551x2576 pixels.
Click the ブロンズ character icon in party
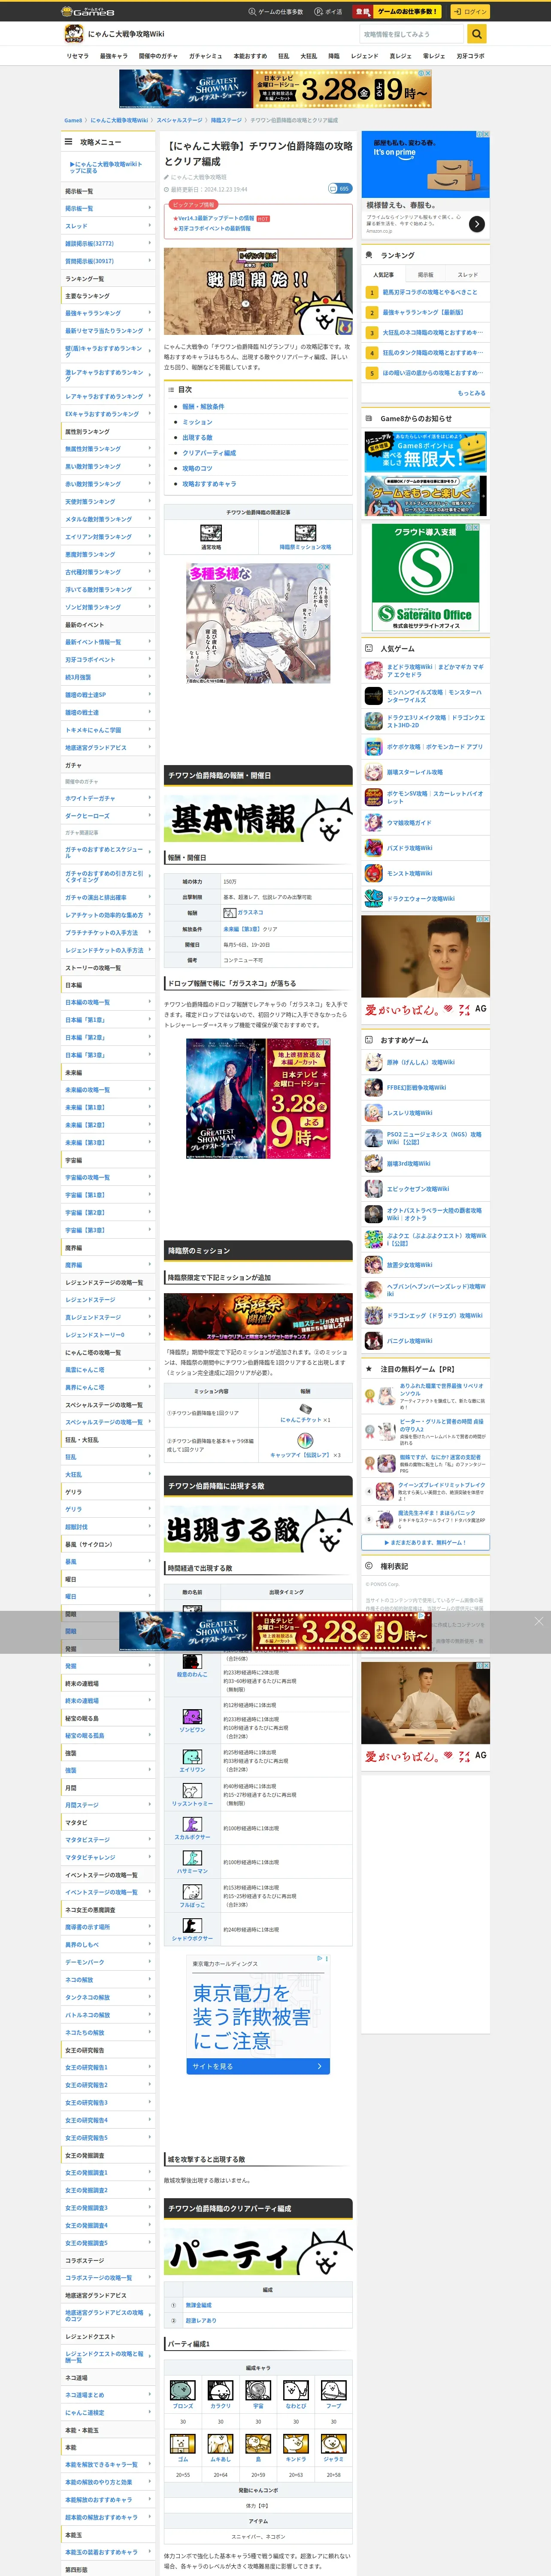click(182, 2391)
